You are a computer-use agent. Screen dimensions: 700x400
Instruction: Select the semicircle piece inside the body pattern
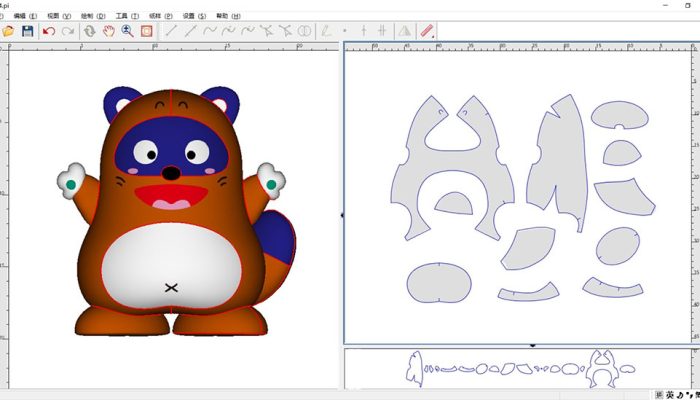[454, 205]
